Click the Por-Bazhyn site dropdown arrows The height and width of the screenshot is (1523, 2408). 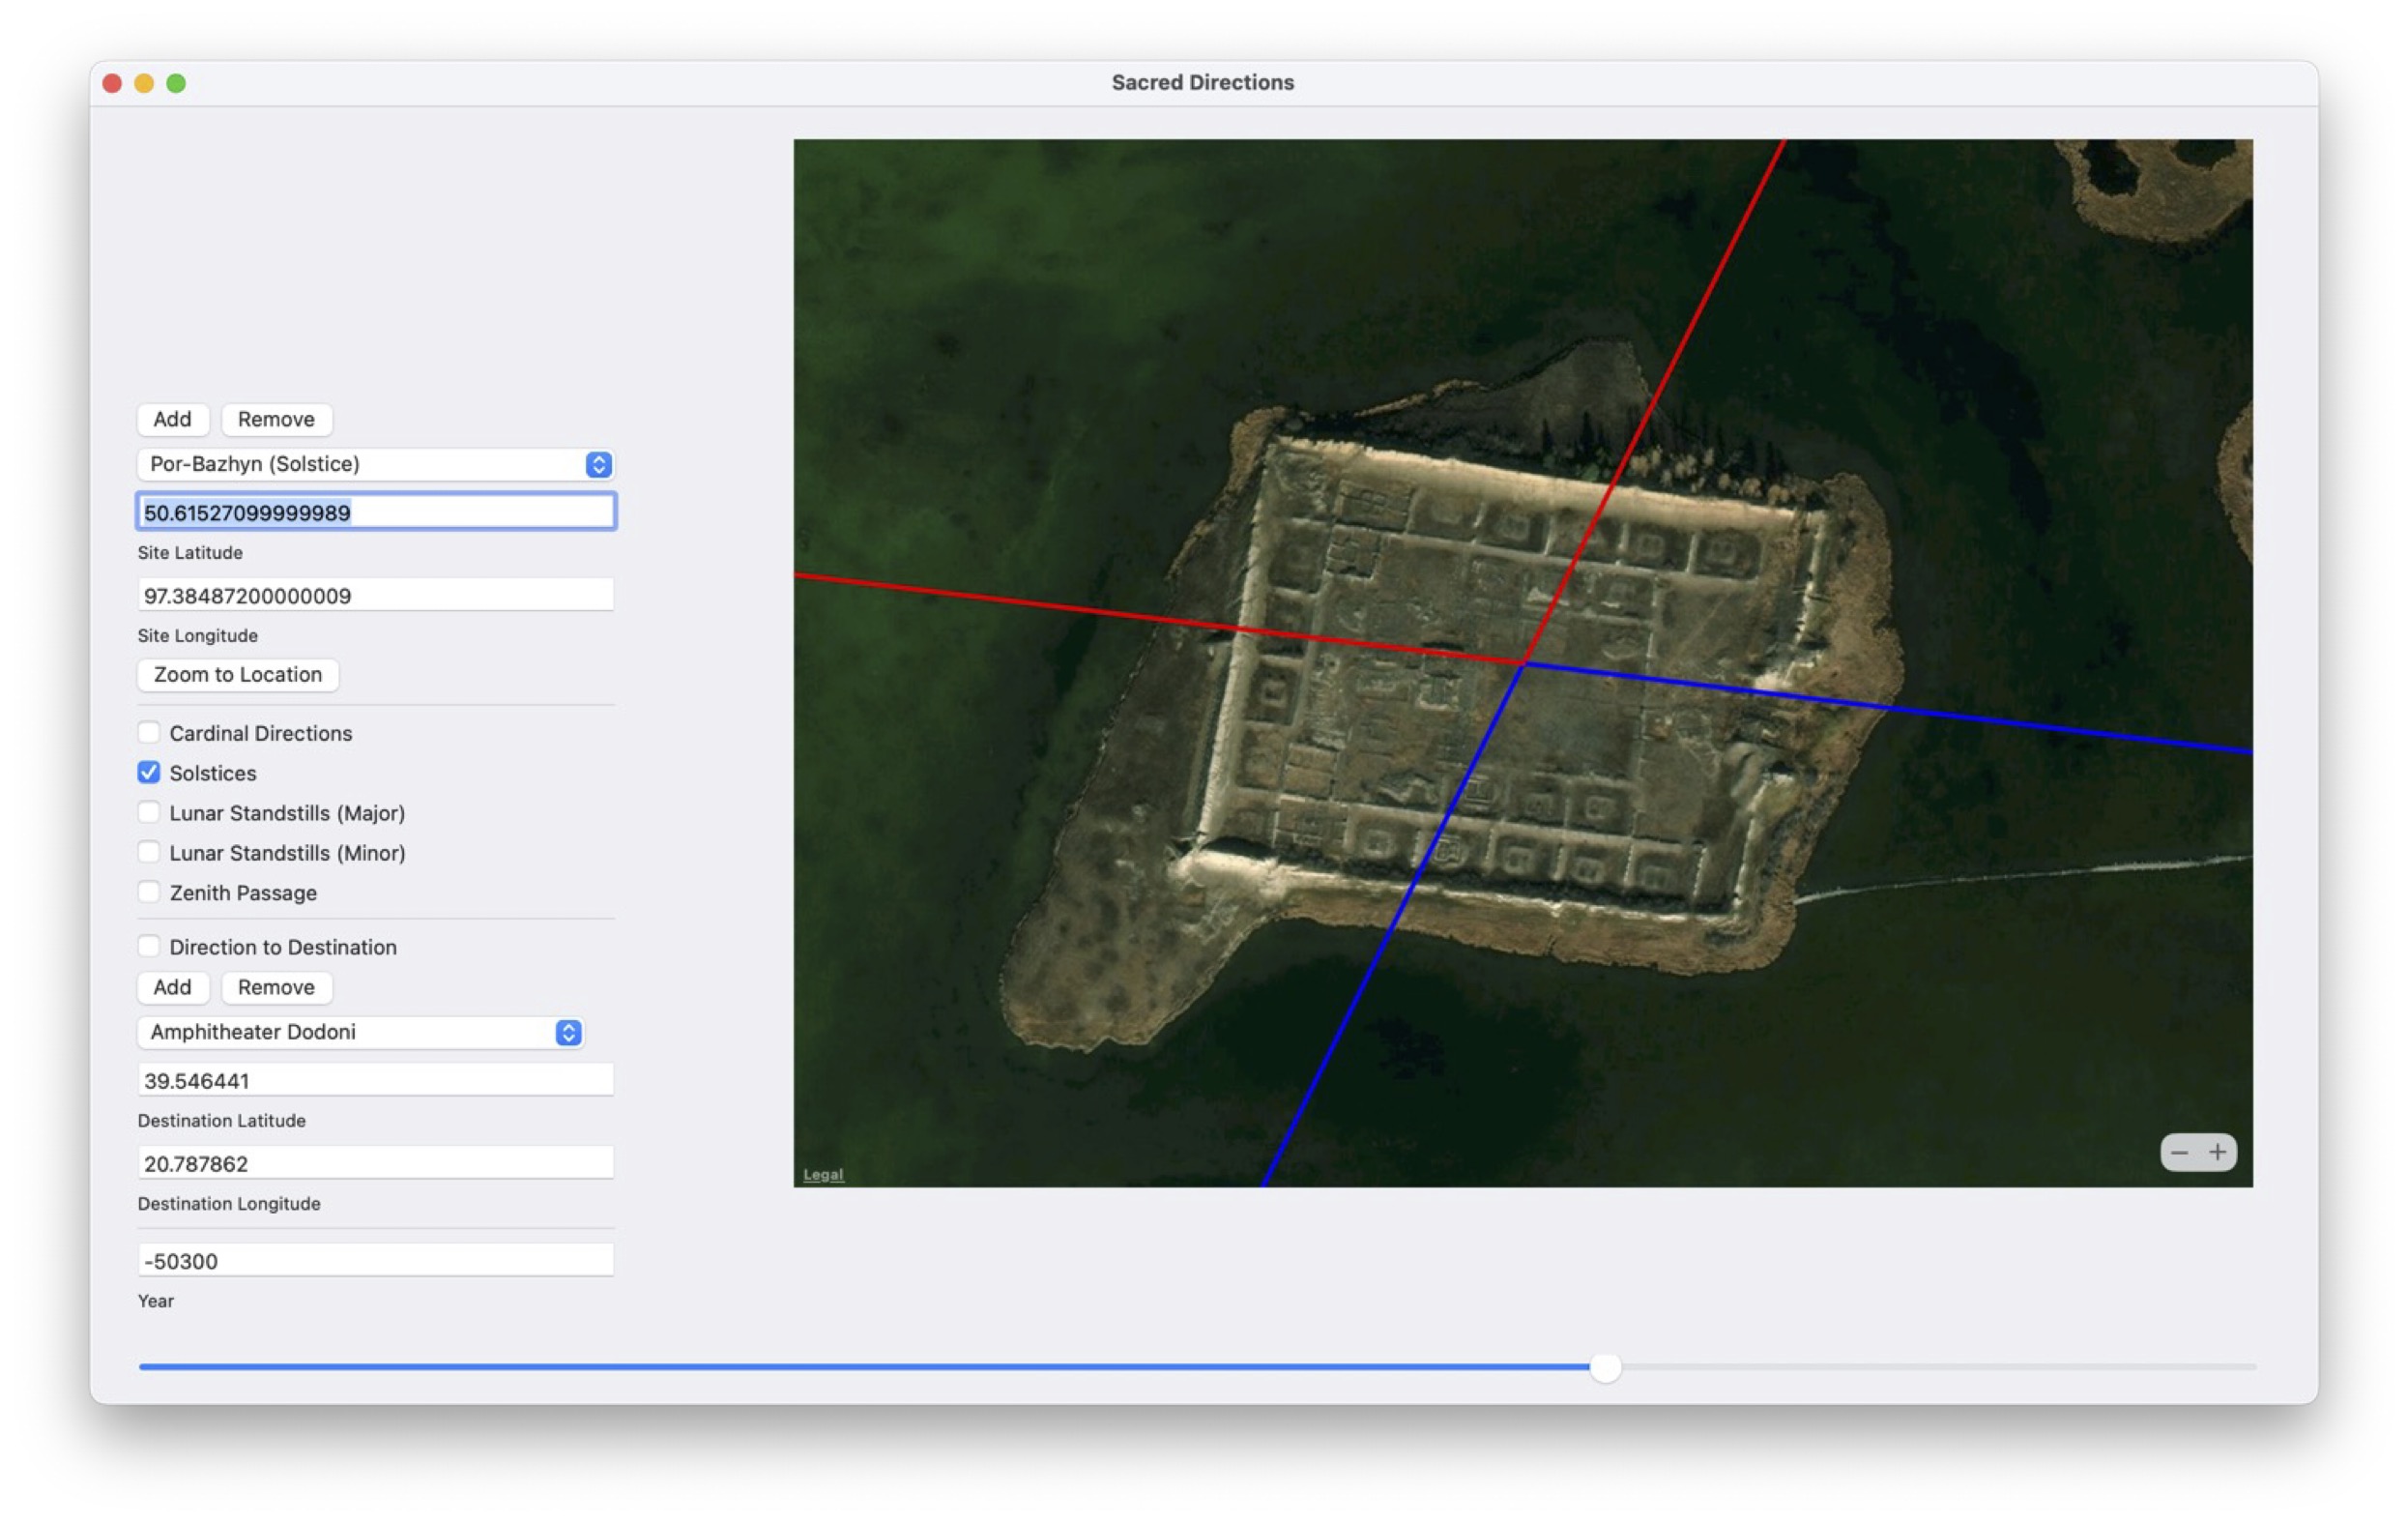598,464
